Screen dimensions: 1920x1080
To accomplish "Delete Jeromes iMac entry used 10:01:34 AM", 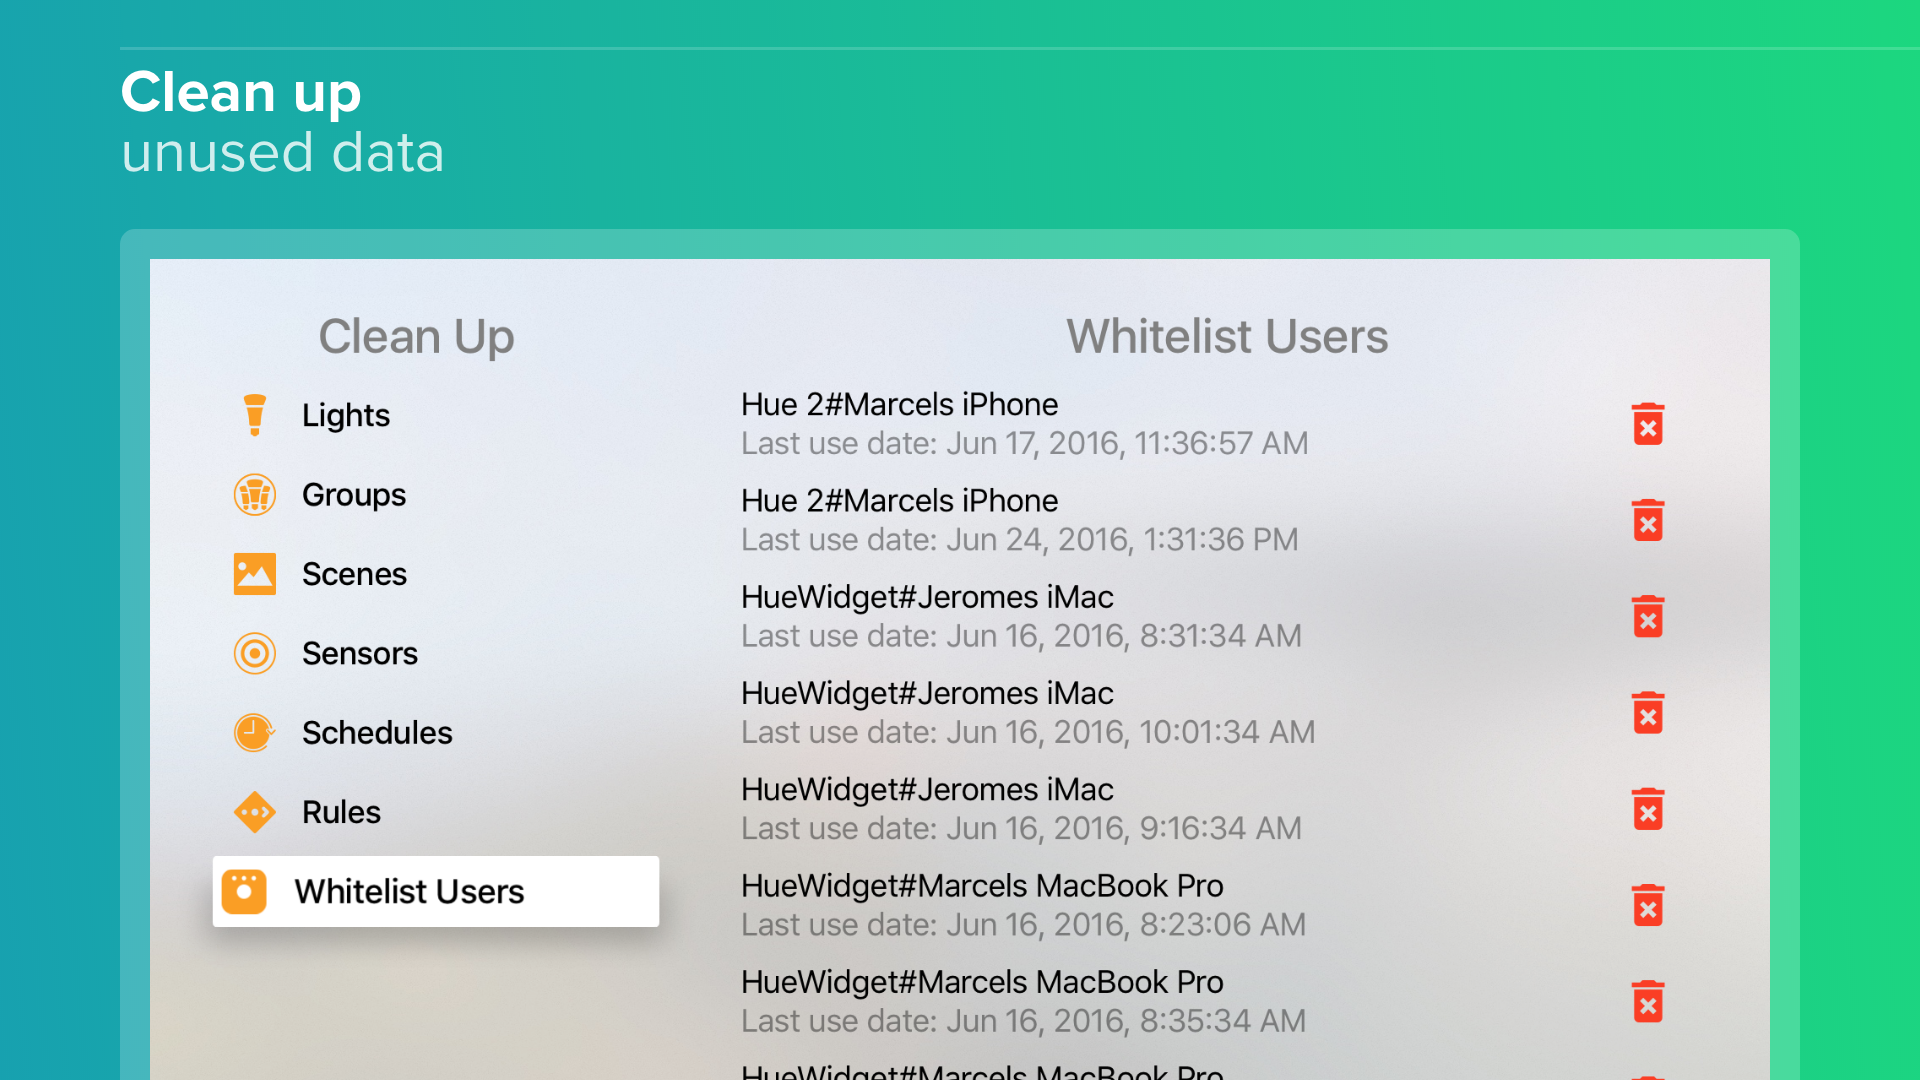I will click(1648, 713).
